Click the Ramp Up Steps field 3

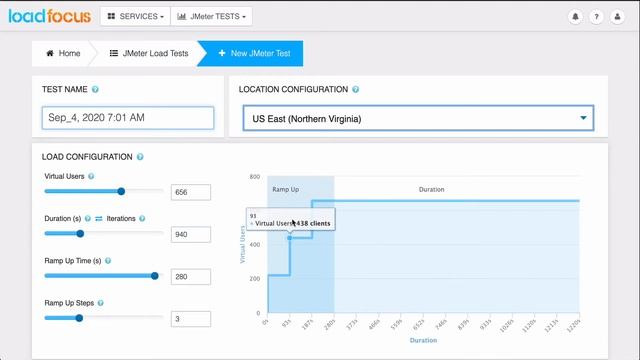[191, 319]
